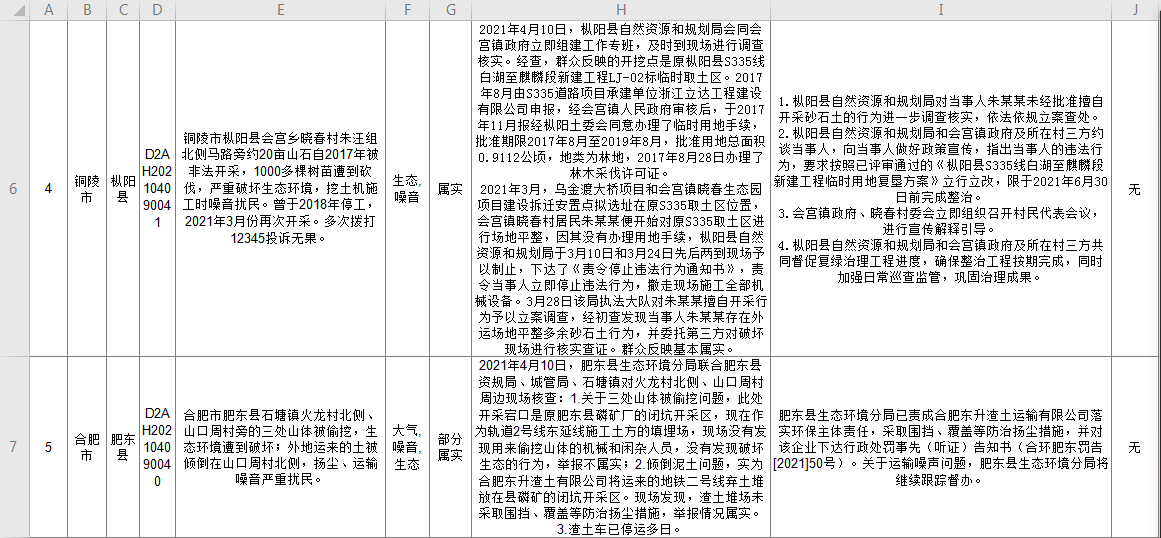Select the 枞阳县 cell

pyautogui.click(x=123, y=189)
